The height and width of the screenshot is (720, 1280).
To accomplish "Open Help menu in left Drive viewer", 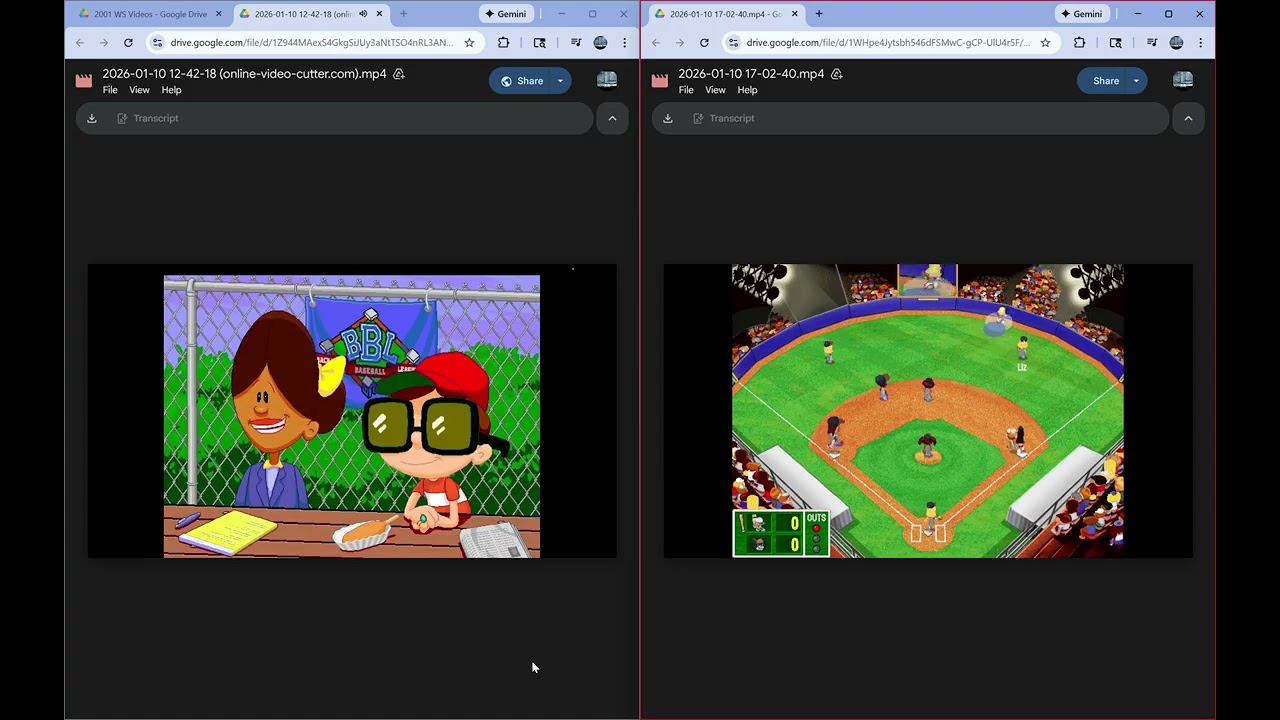I will point(171,90).
